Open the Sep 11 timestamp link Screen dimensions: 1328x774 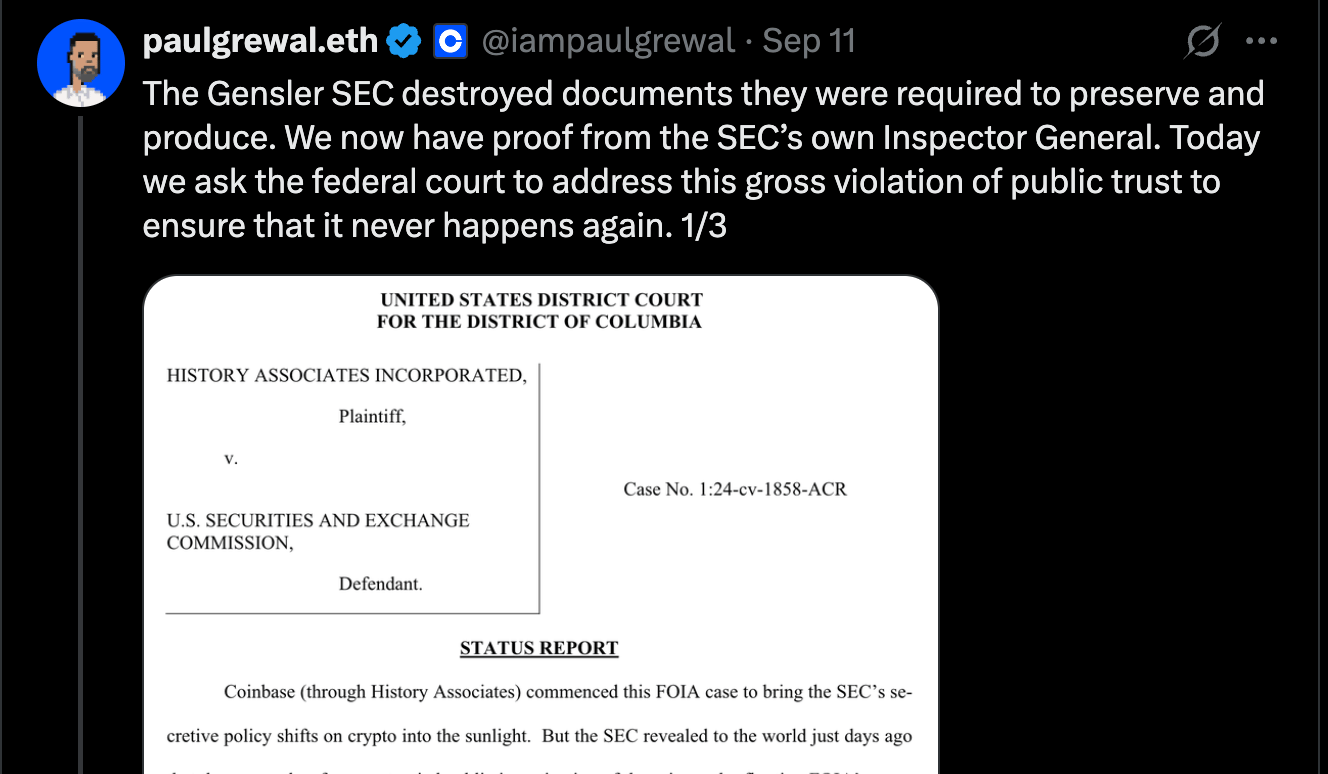point(808,41)
